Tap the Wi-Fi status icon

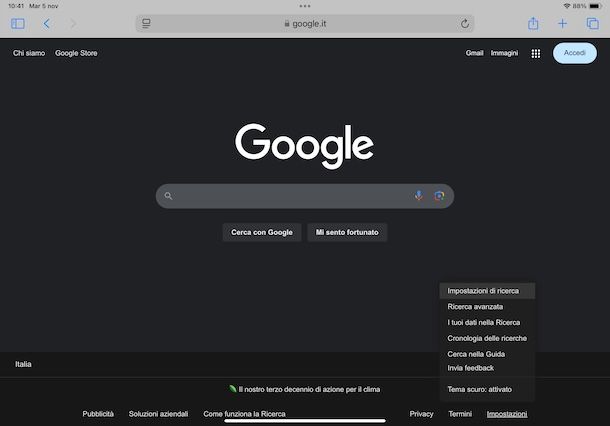click(x=567, y=6)
